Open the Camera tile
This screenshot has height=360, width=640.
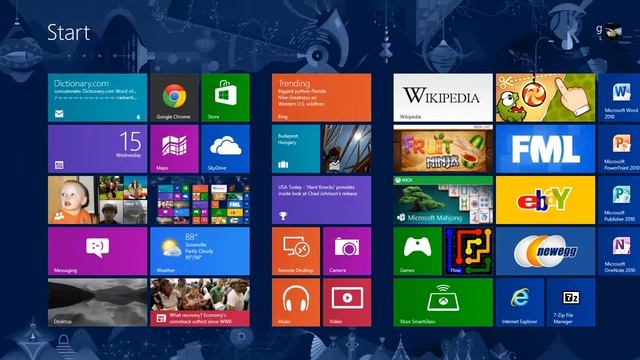pos(347,251)
